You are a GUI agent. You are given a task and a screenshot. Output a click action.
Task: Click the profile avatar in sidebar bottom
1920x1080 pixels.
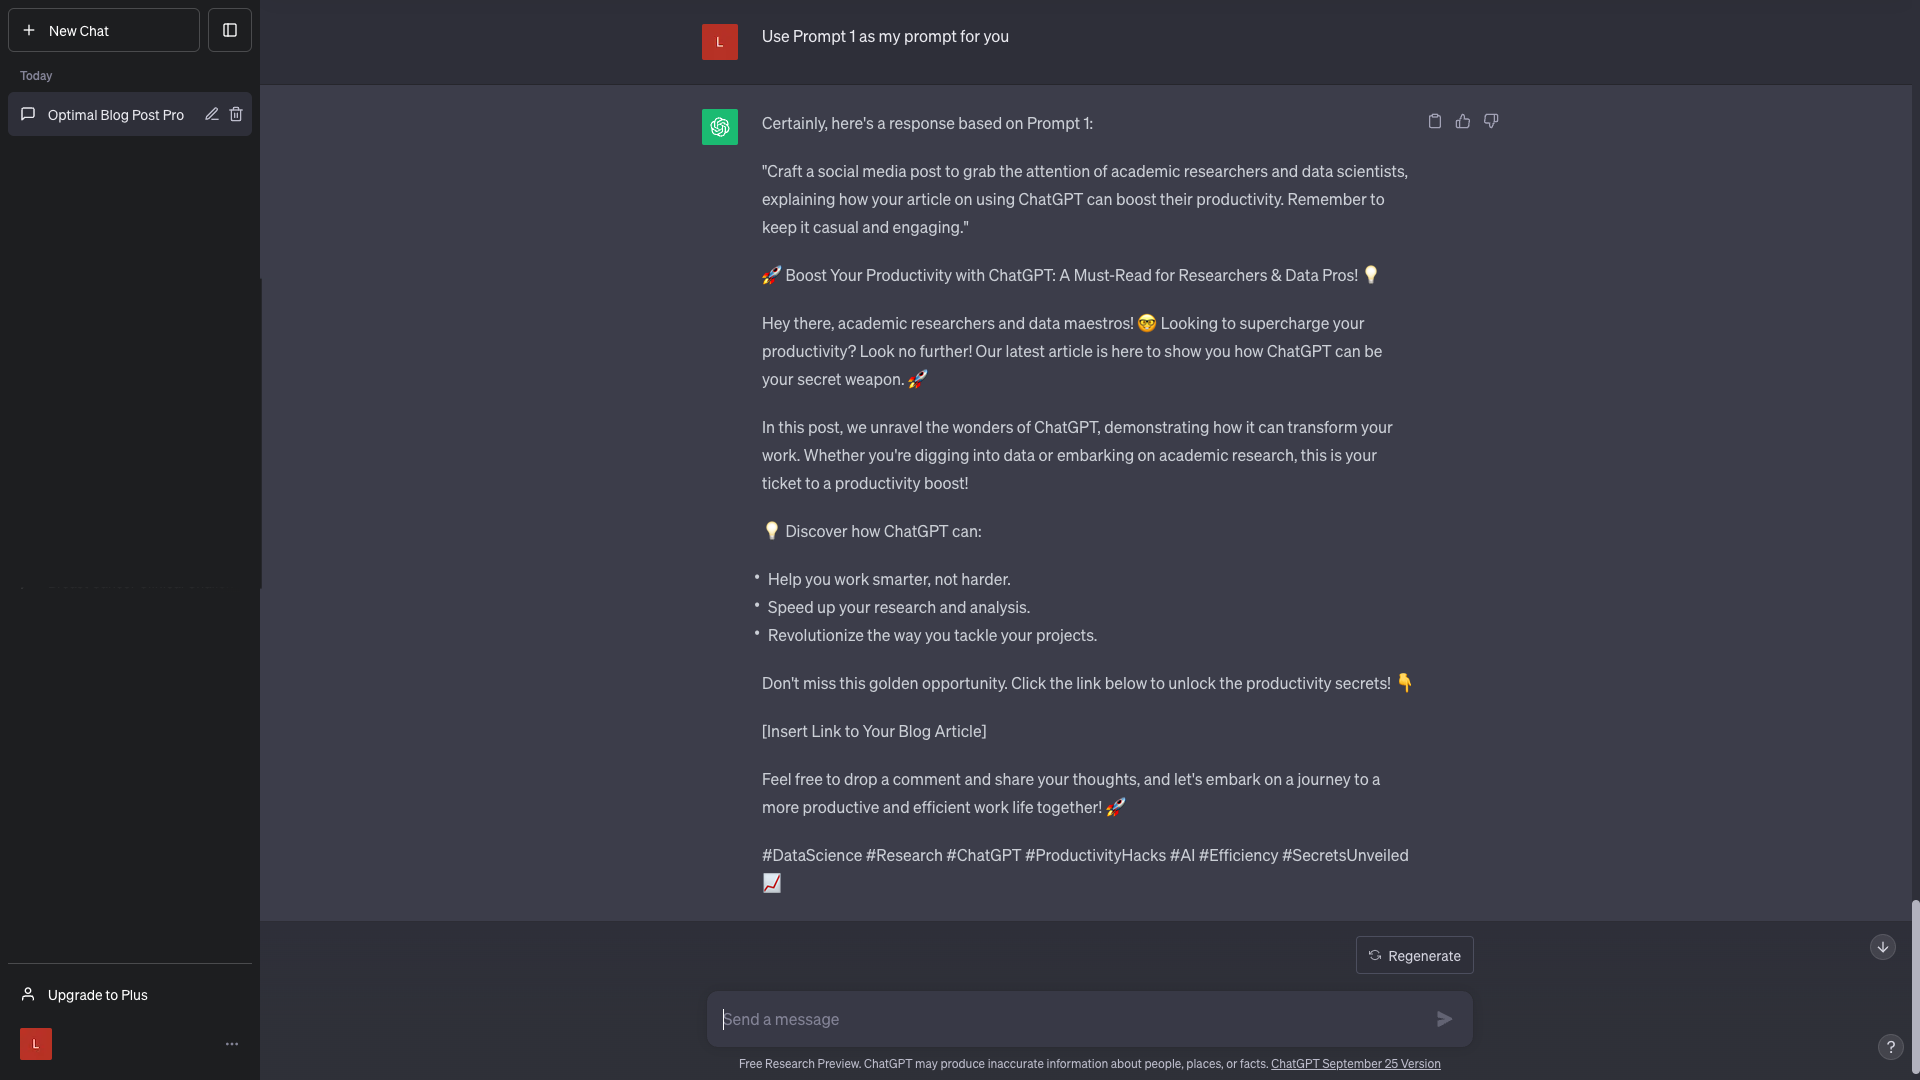pos(36,1044)
